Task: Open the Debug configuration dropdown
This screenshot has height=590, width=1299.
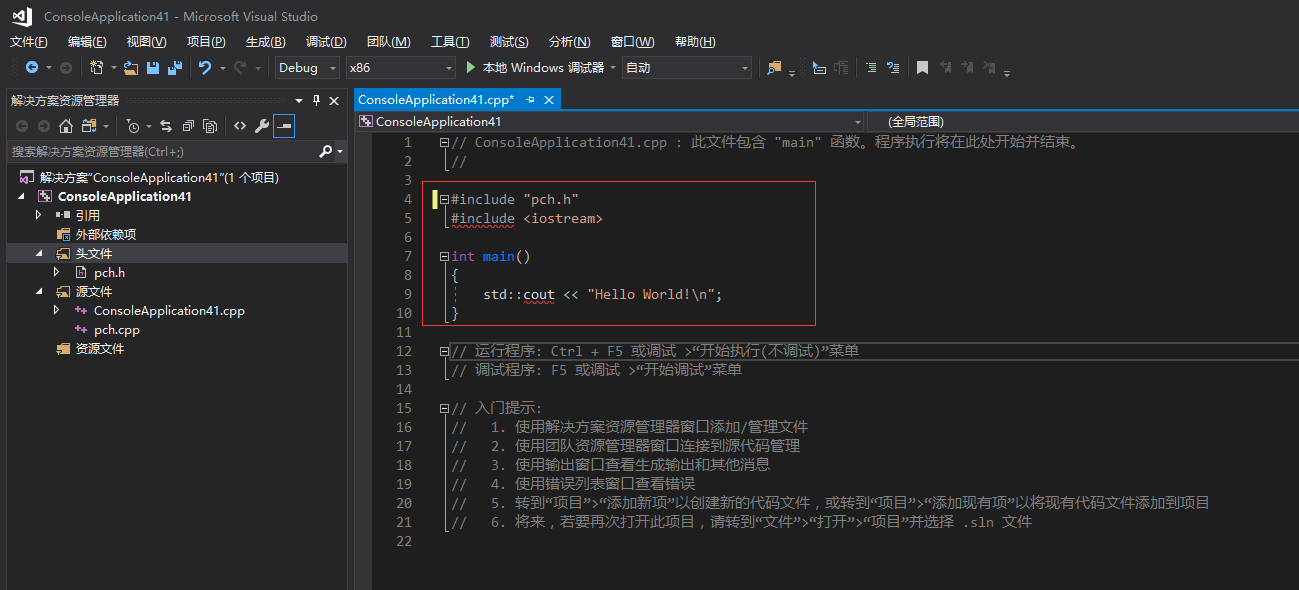Action: point(307,67)
